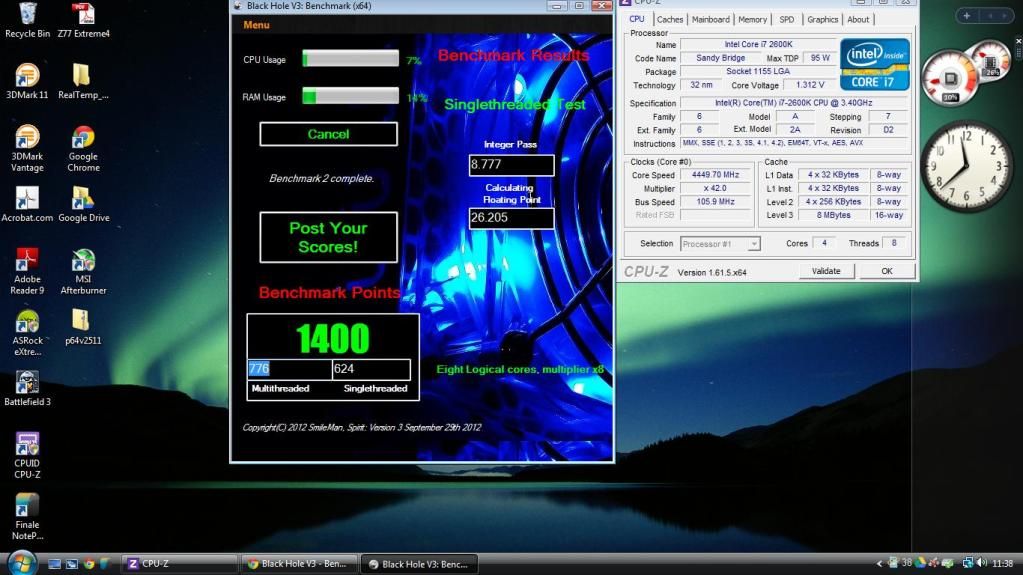Switch to the Caches tab in CPU-Z

669,20
